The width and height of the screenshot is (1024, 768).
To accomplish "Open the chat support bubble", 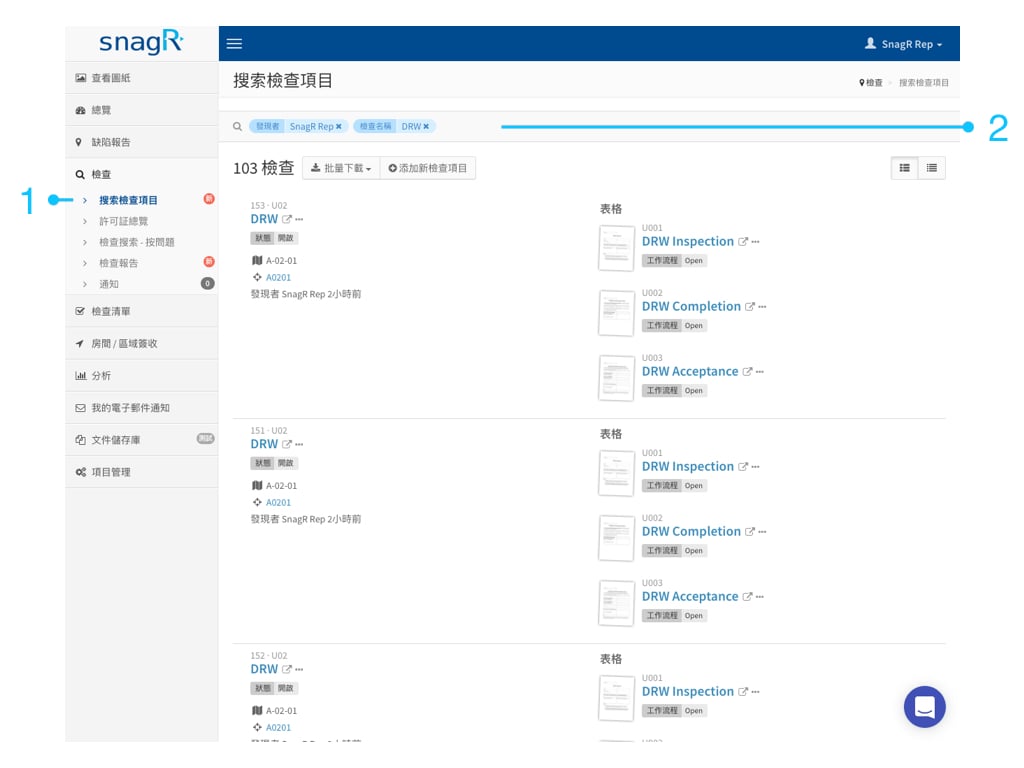I will 924,707.
